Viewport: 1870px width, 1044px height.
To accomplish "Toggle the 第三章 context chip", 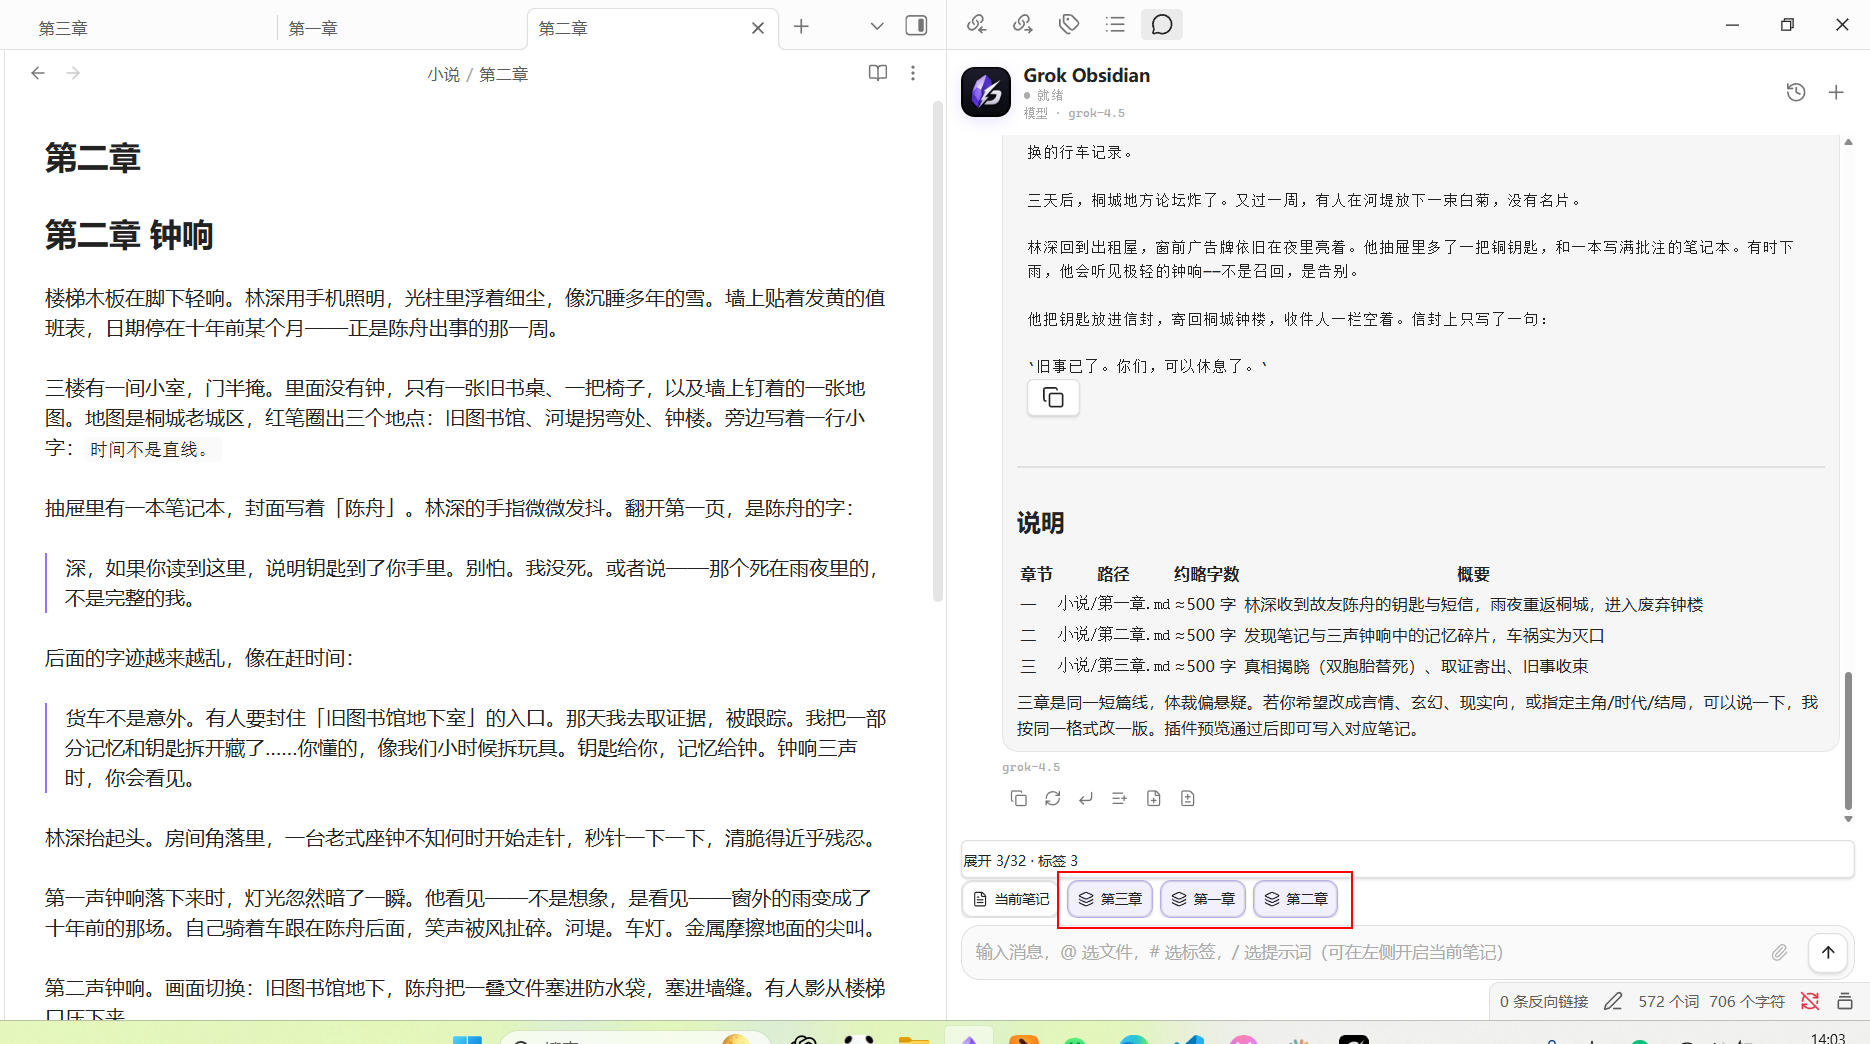I will click(1110, 899).
